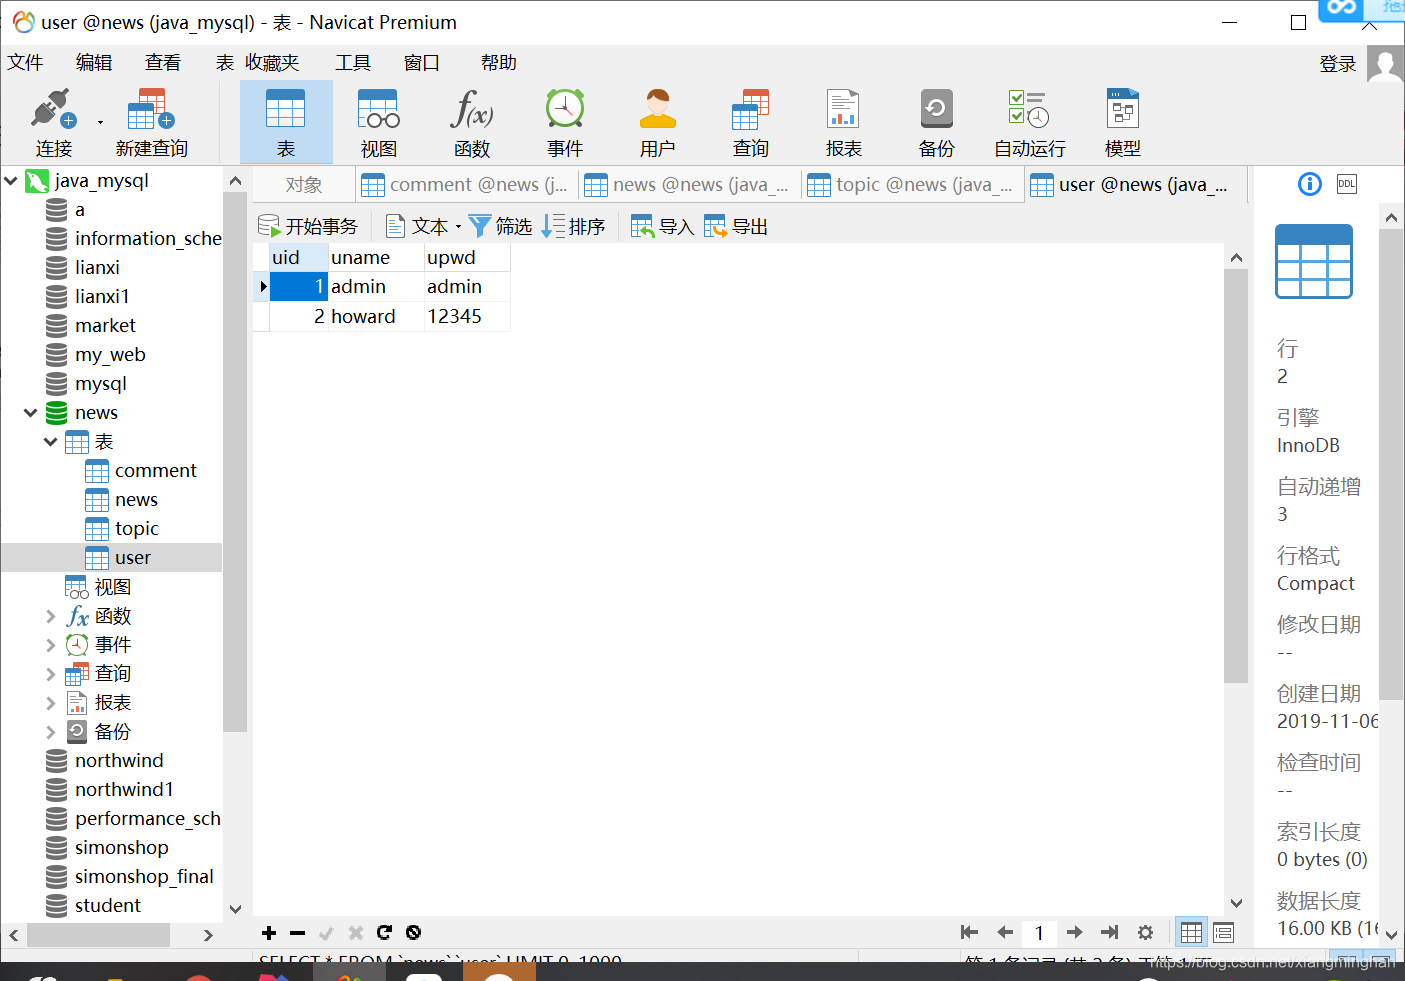Refresh the table data with the refresh icon
The width and height of the screenshot is (1405, 981).
pyautogui.click(x=384, y=933)
